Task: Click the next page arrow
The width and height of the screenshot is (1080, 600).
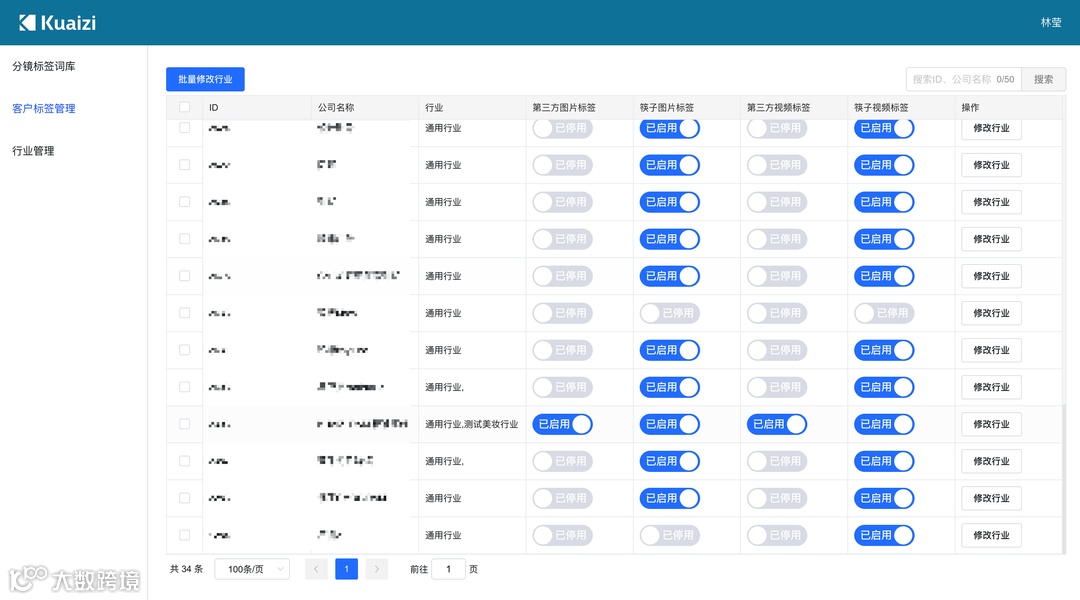Action: point(376,568)
